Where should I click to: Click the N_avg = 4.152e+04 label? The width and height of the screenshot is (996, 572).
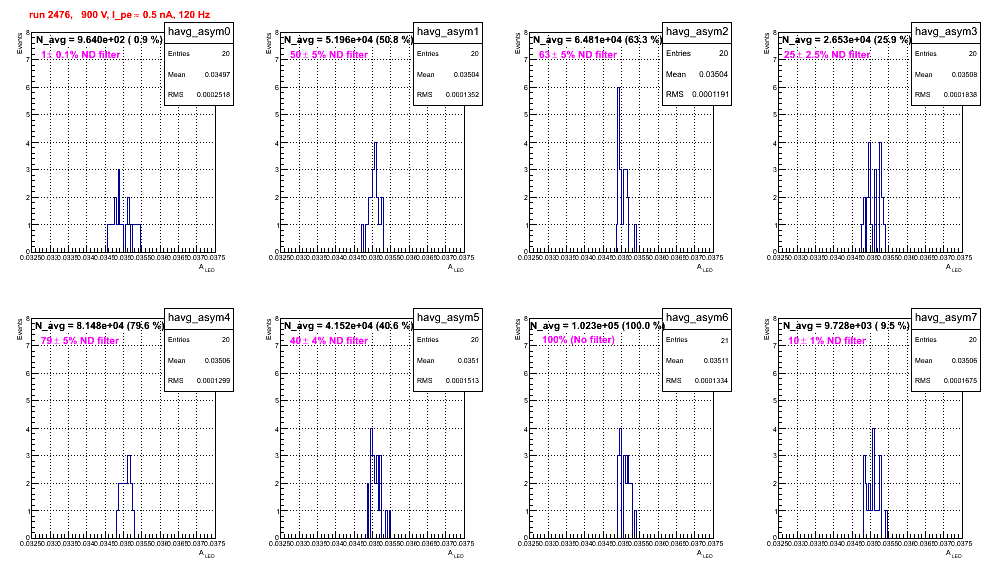click(347, 325)
